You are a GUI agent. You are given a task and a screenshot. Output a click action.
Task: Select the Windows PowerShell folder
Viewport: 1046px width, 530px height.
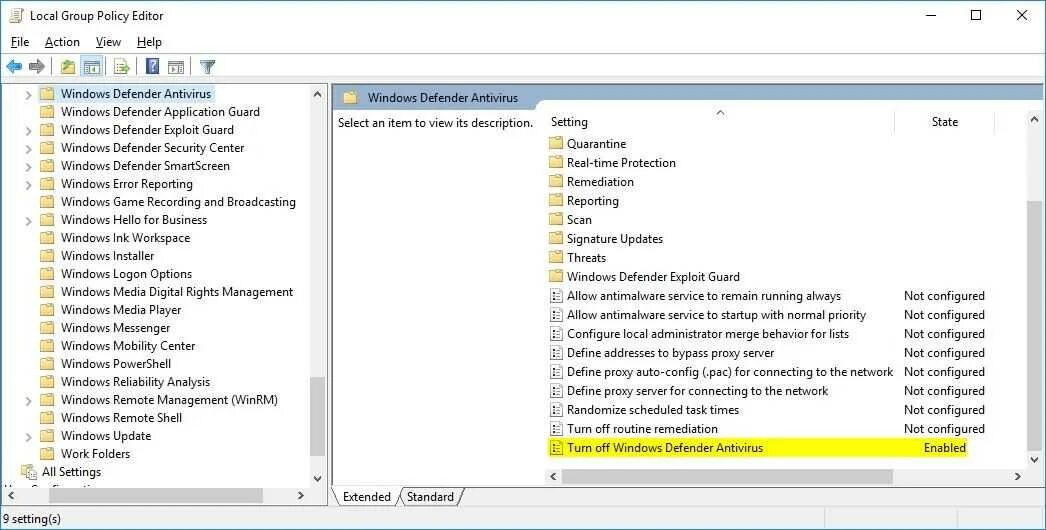(x=116, y=364)
